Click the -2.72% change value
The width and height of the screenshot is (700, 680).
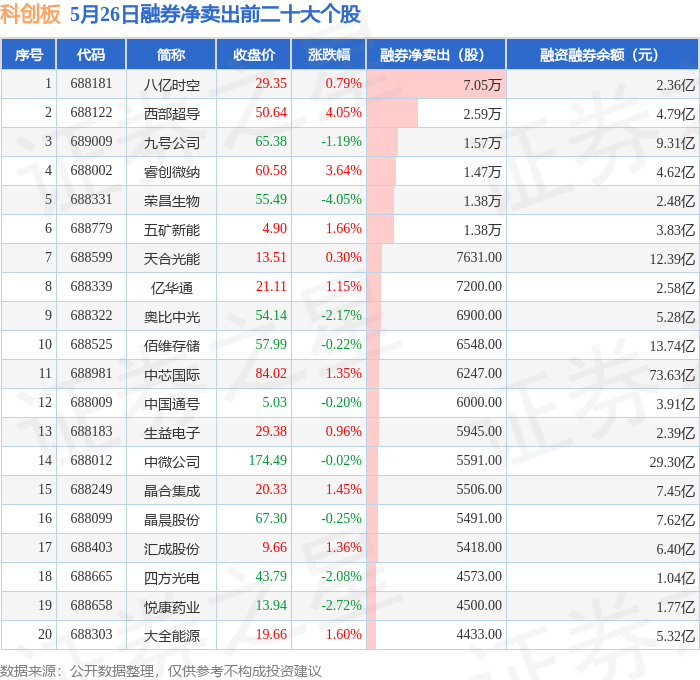click(x=342, y=606)
